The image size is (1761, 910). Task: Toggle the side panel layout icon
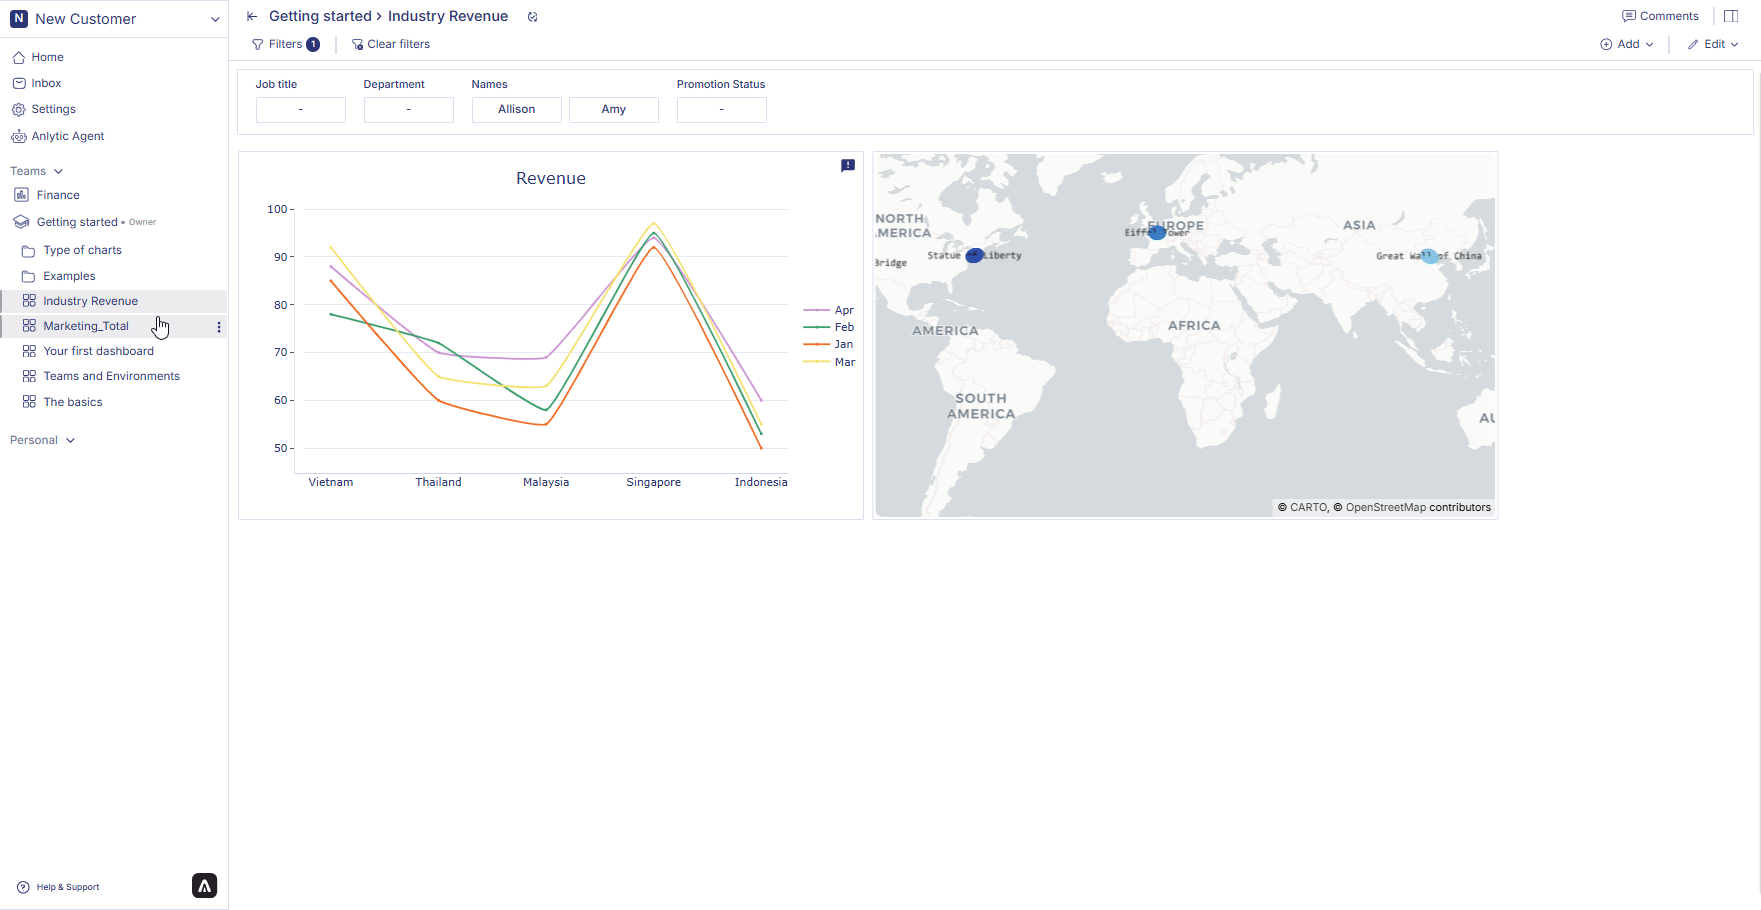(1731, 16)
